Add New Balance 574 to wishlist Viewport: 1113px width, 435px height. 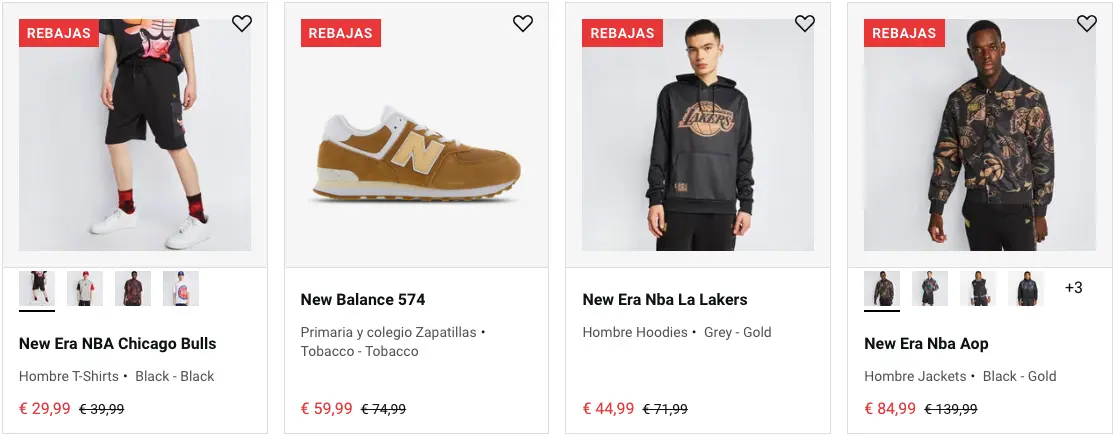click(x=523, y=24)
